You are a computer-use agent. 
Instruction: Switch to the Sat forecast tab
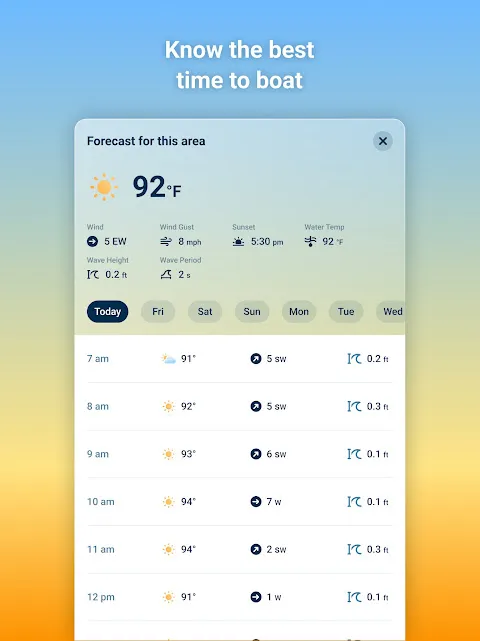pos(205,312)
